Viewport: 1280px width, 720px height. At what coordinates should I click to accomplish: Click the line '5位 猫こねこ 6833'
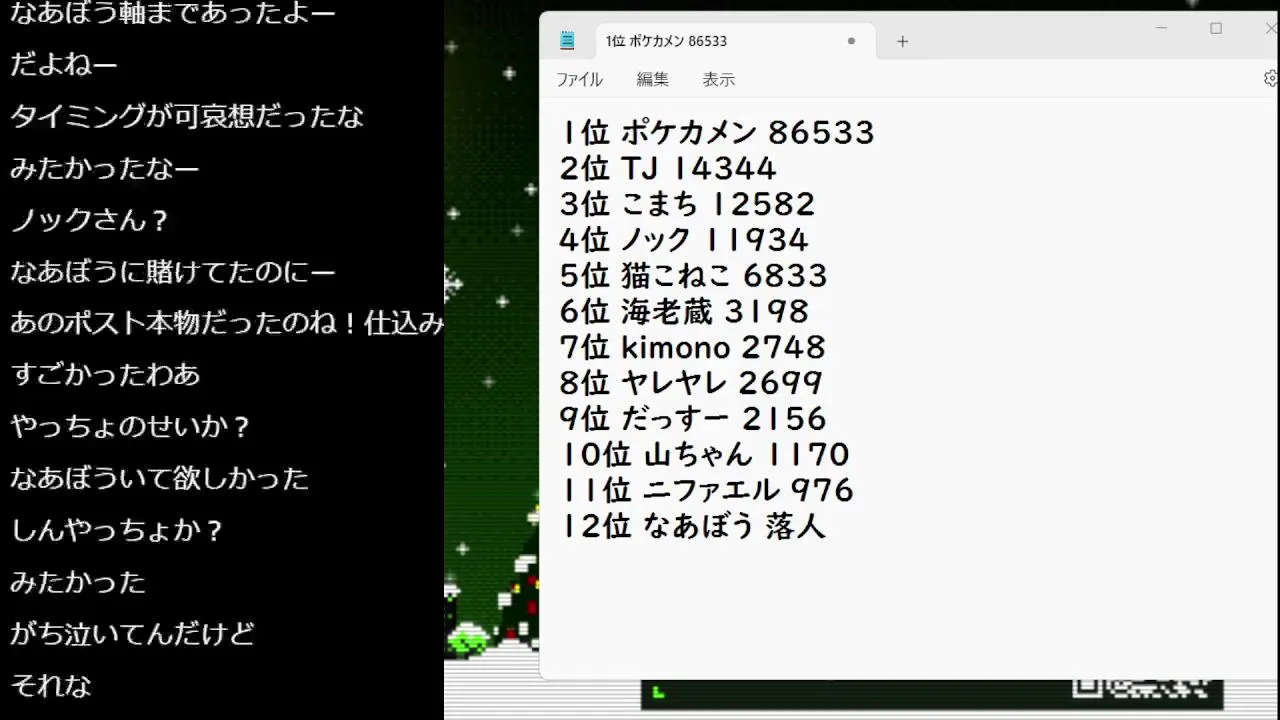(694, 275)
